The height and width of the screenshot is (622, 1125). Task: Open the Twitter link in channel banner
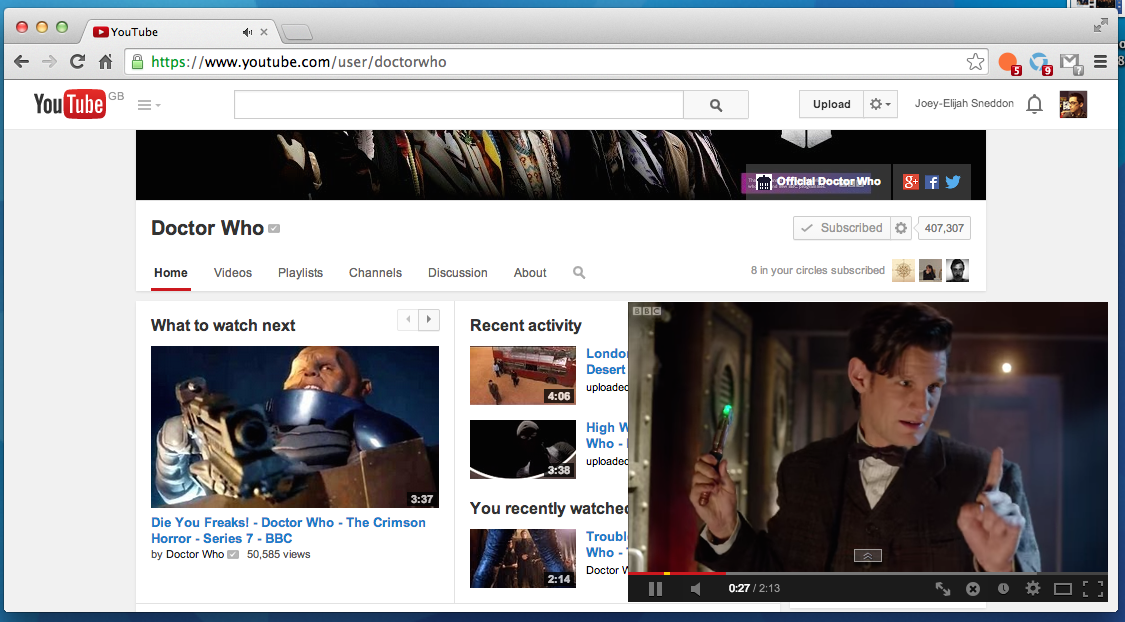click(952, 182)
